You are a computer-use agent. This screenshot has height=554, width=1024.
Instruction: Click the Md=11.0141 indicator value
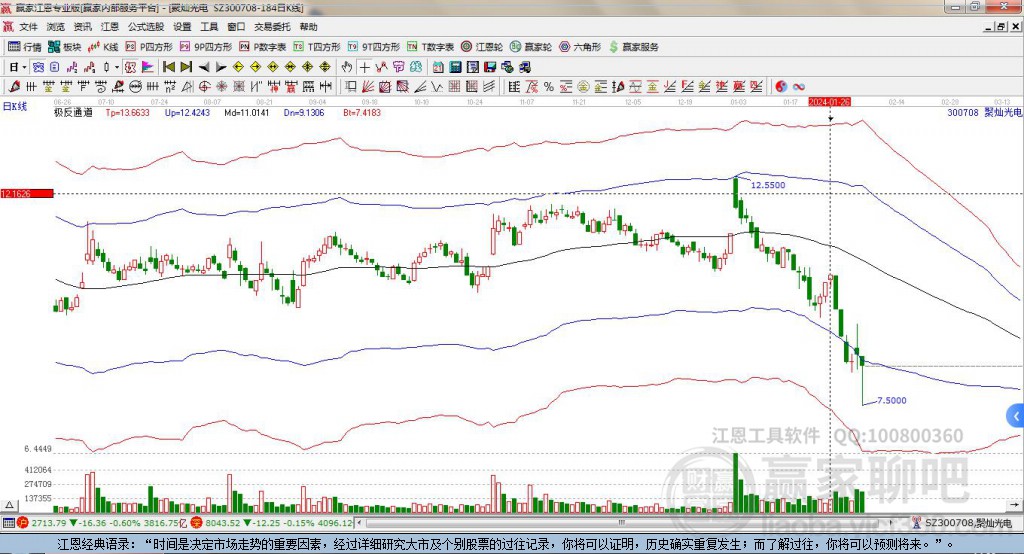[246, 112]
